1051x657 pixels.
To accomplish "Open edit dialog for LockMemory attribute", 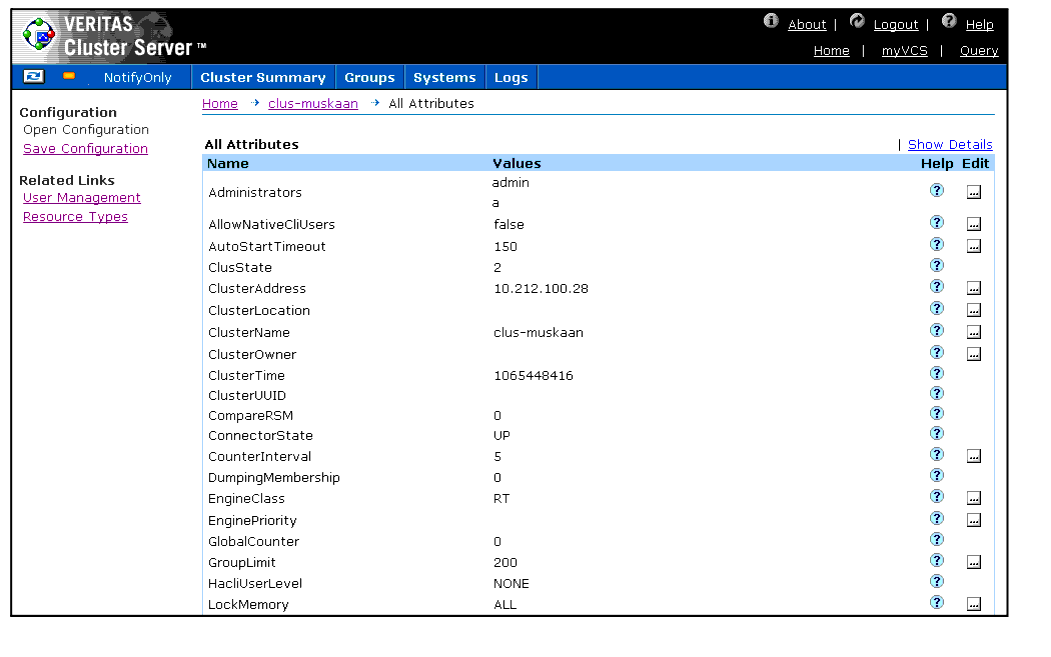I will pyautogui.click(x=974, y=604).
